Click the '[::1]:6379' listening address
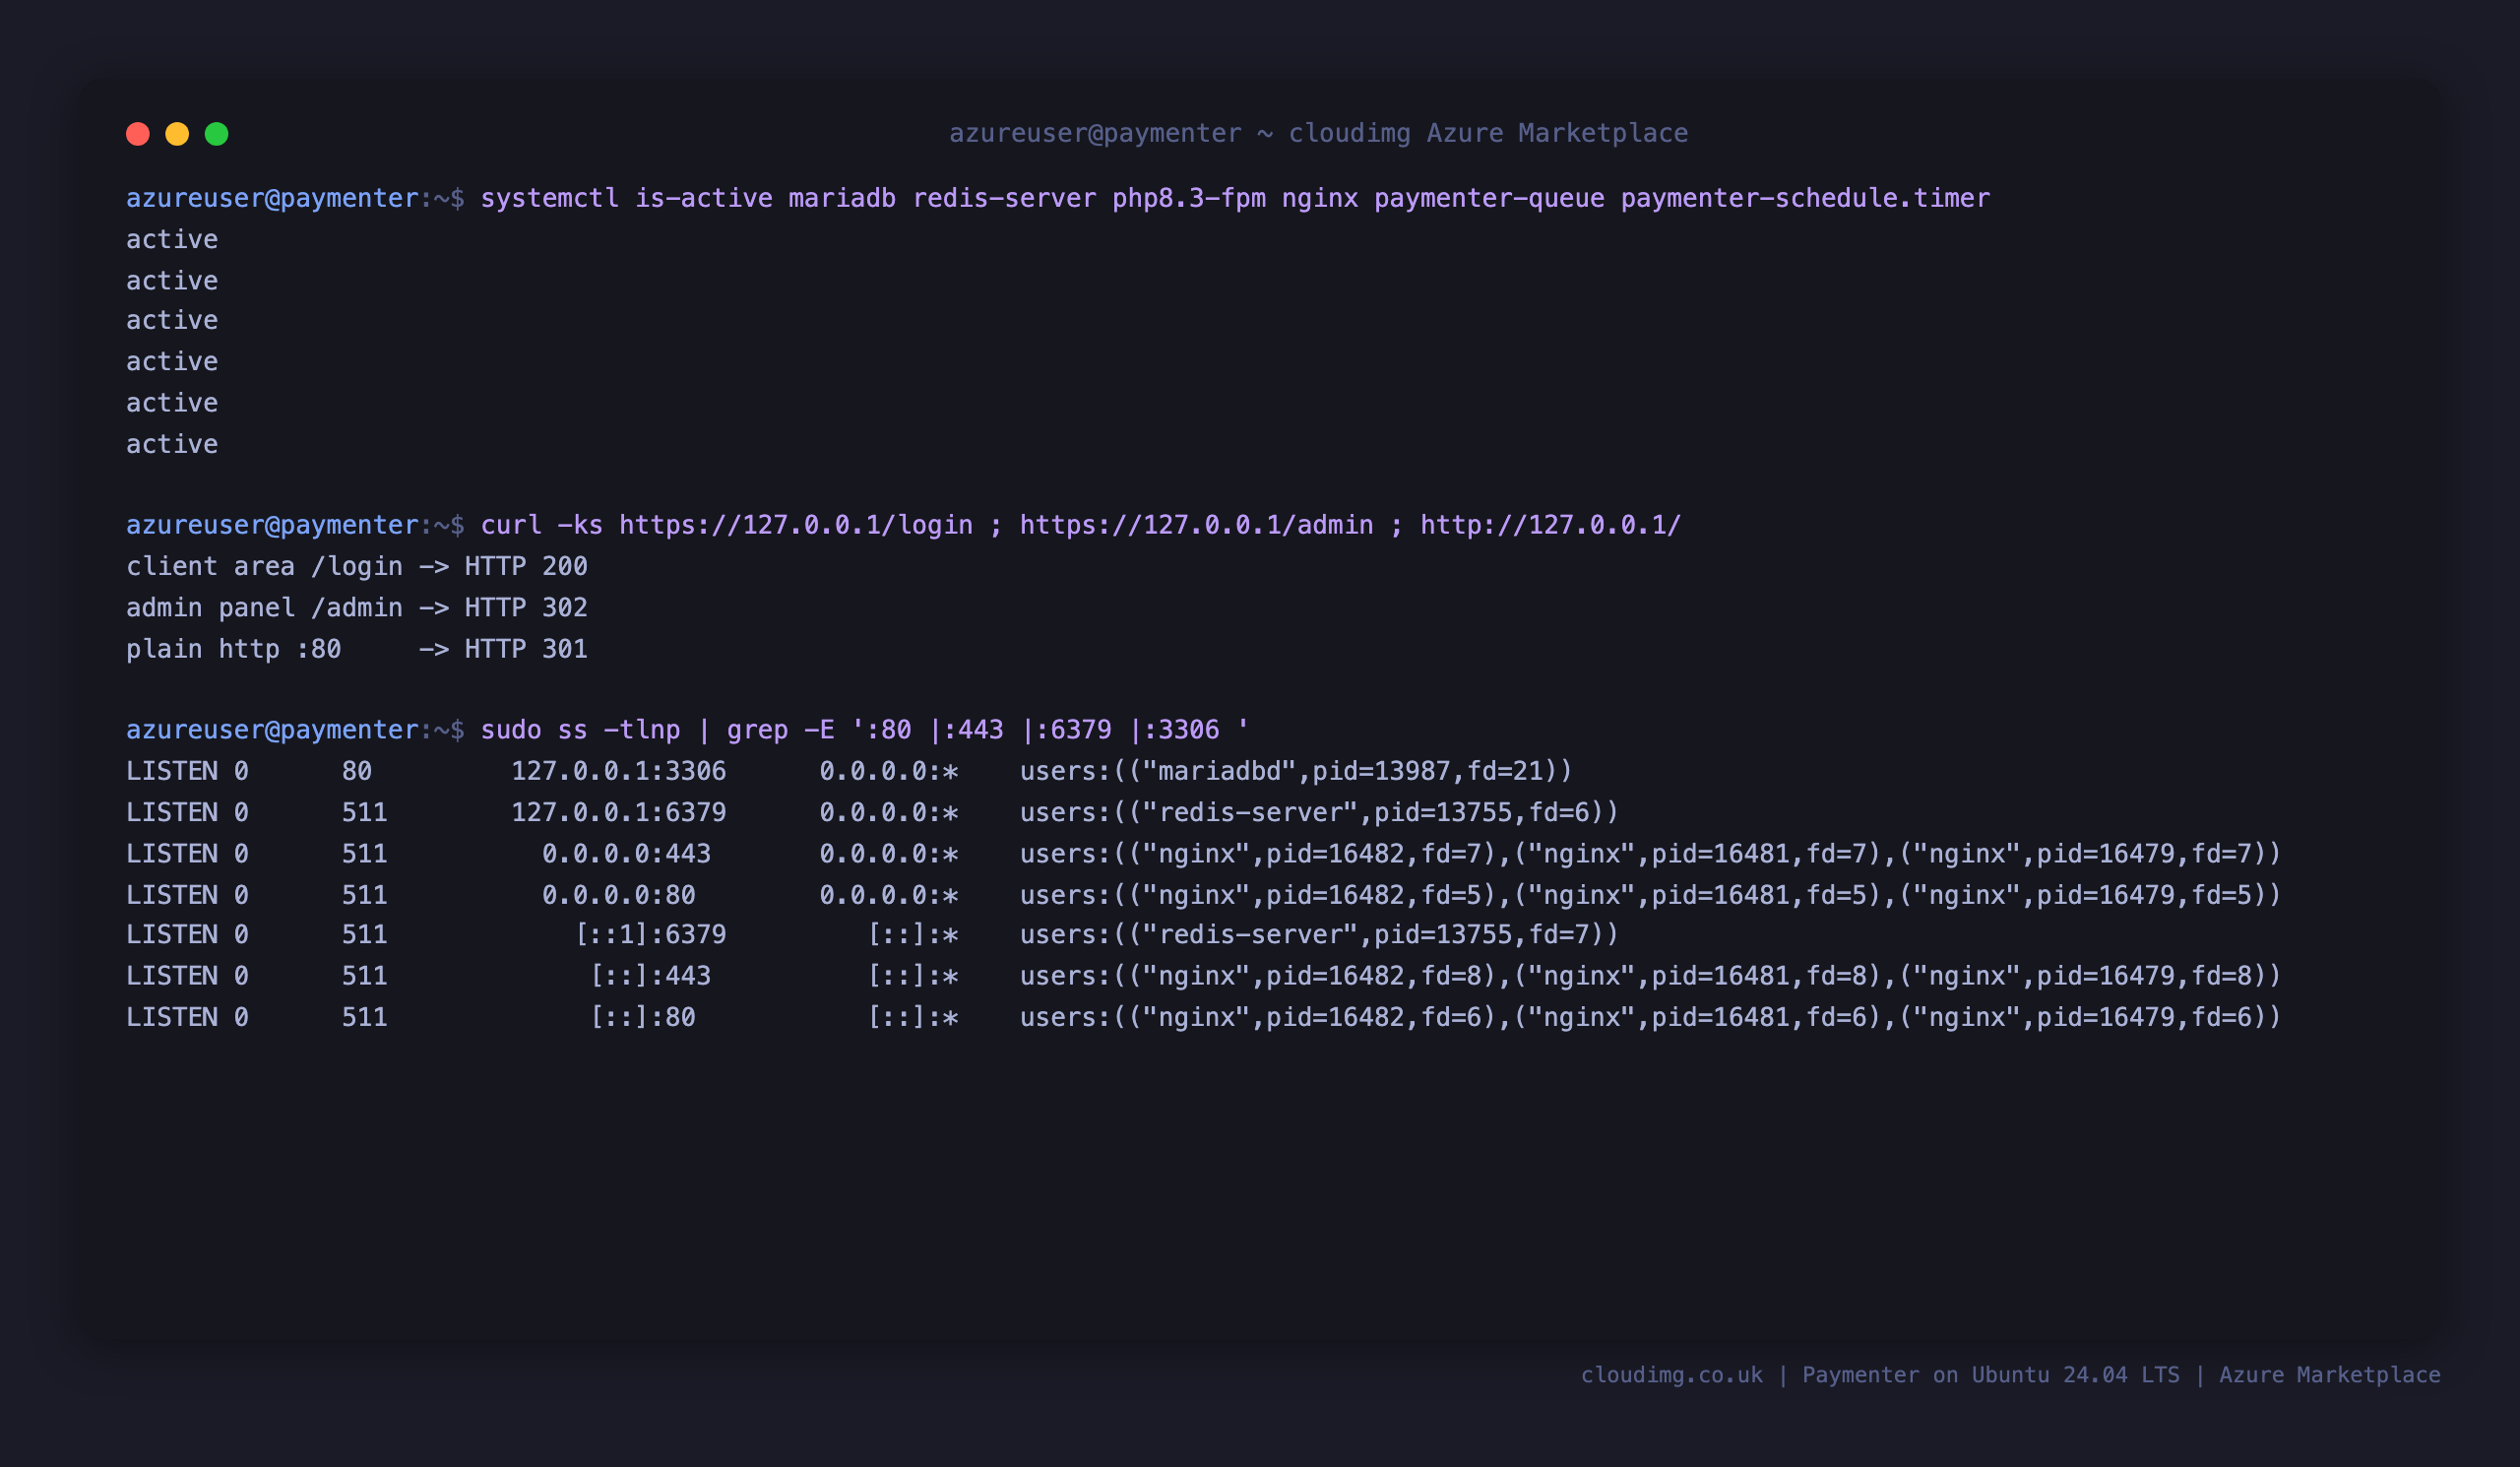Image resolution: width=2520 pixels, height=1467 pixels. (651, 934)
